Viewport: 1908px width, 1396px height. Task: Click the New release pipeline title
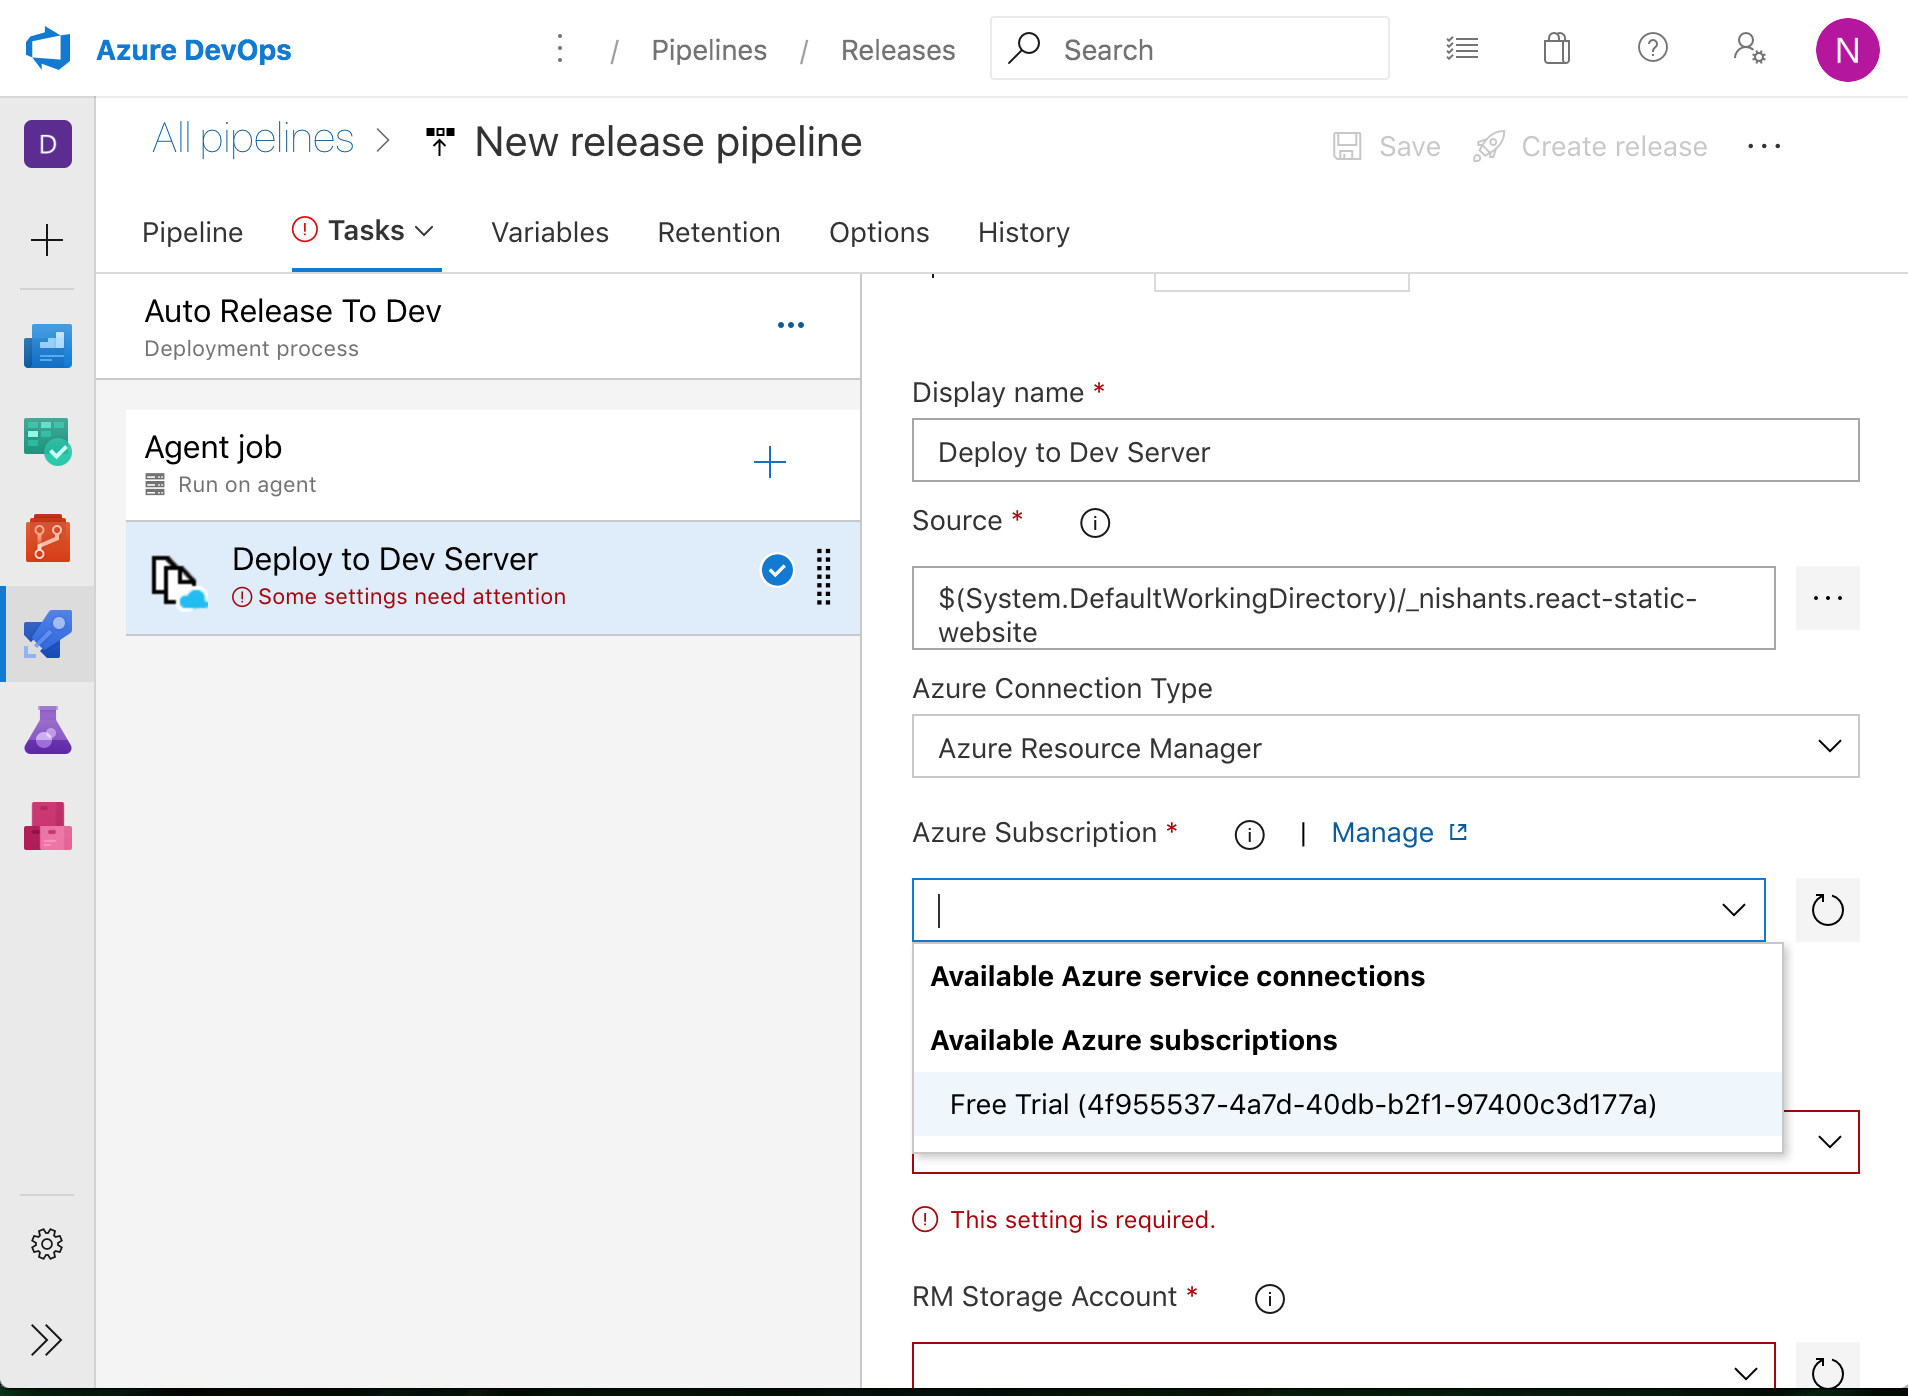[x=668, y=141]
